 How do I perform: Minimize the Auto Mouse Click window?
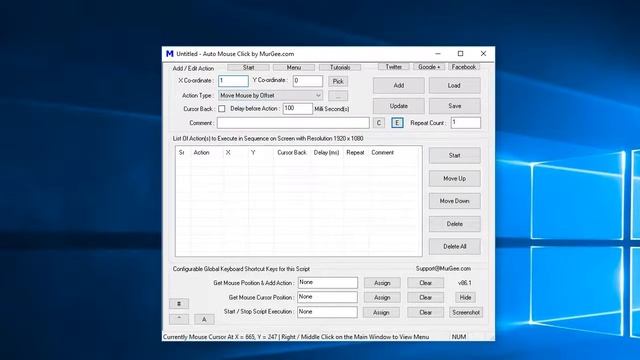(x=438, y=54)
